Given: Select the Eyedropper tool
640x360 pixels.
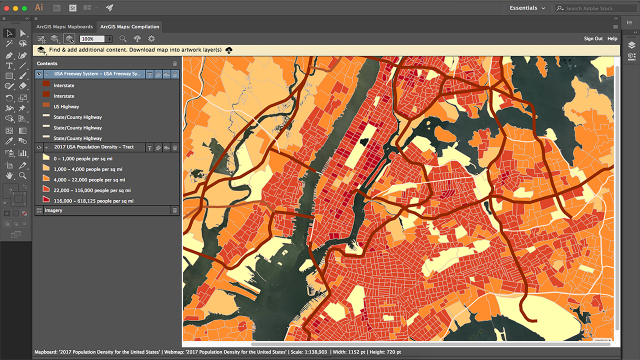Looking at the screenshot, I should click(9, 141).
